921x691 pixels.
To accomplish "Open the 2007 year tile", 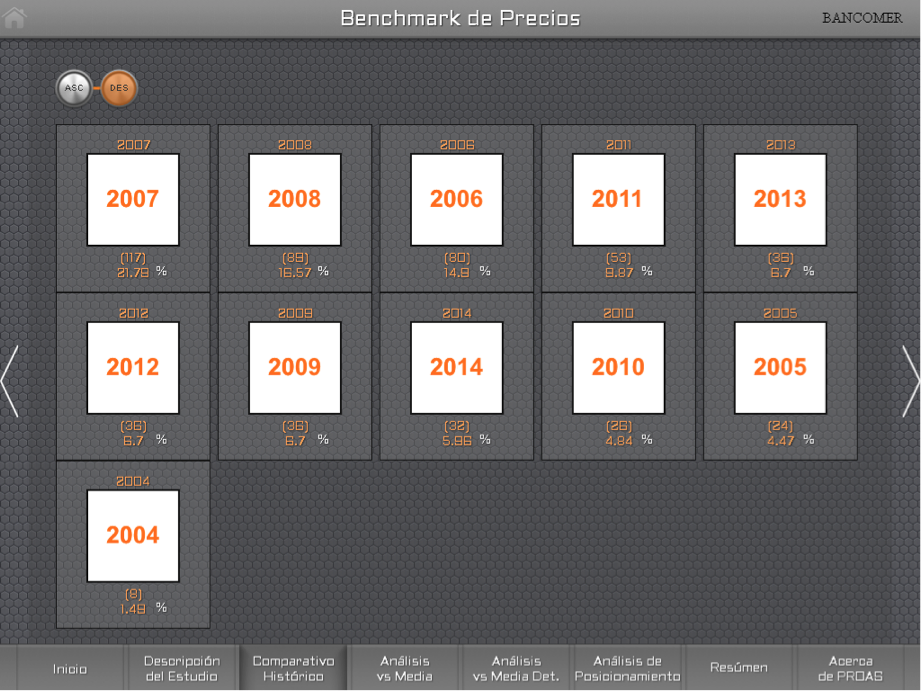I will point(133,200).
